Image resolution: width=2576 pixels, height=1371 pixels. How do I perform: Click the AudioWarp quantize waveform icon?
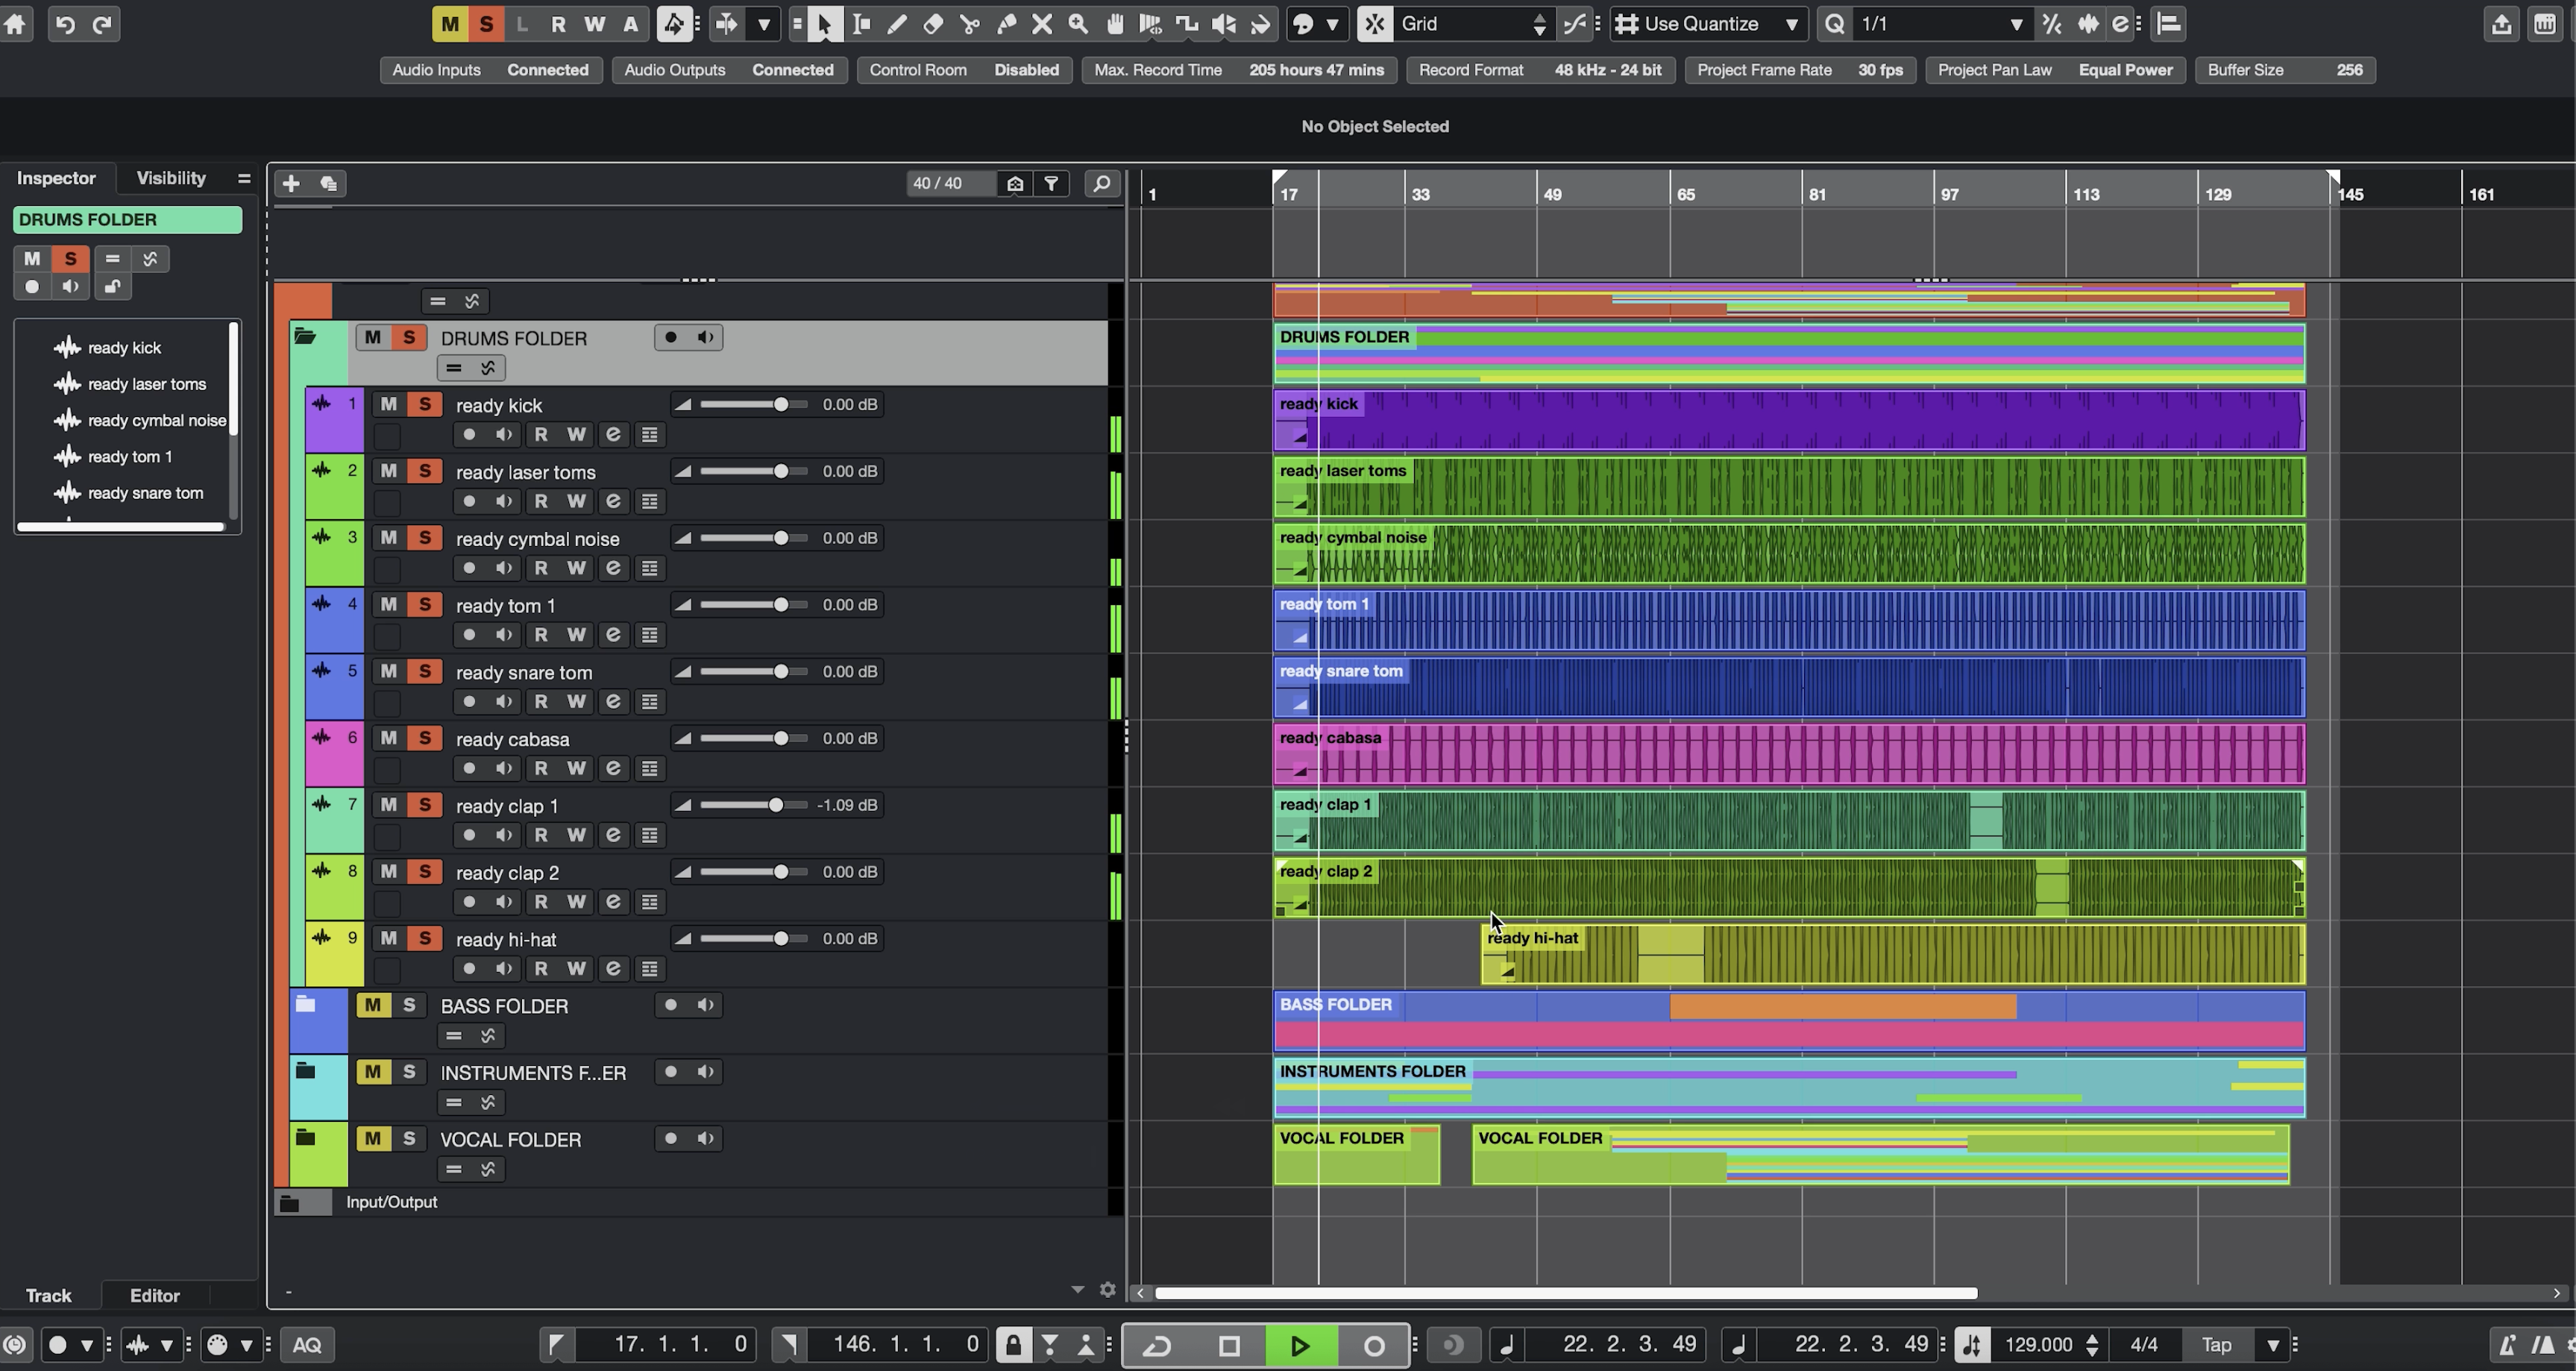(x=2087, y=24)
